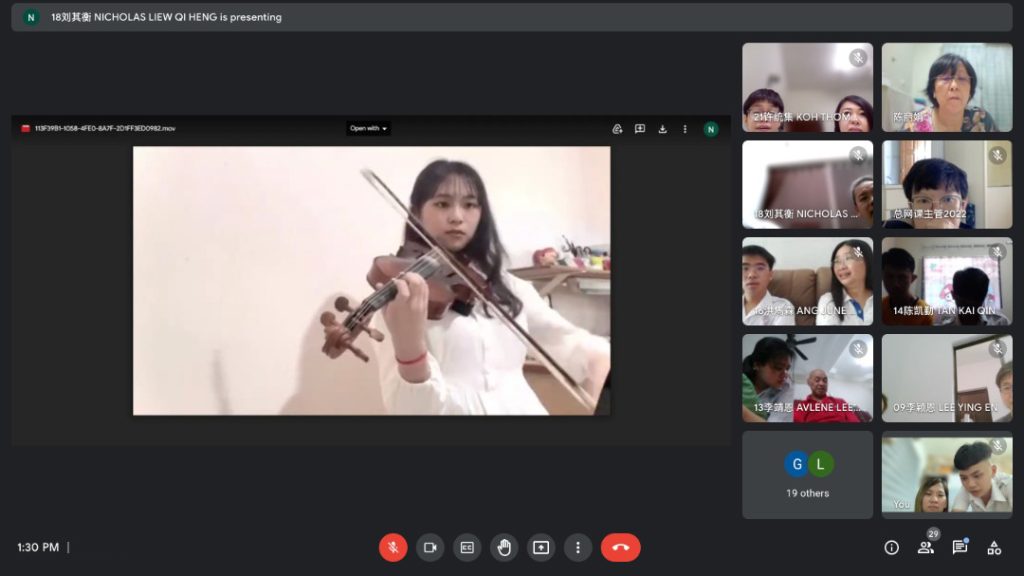Screen dimensions: 1024x576
Task: Open the Drive viewer's three-dot menu
Action: coord(685,128)
